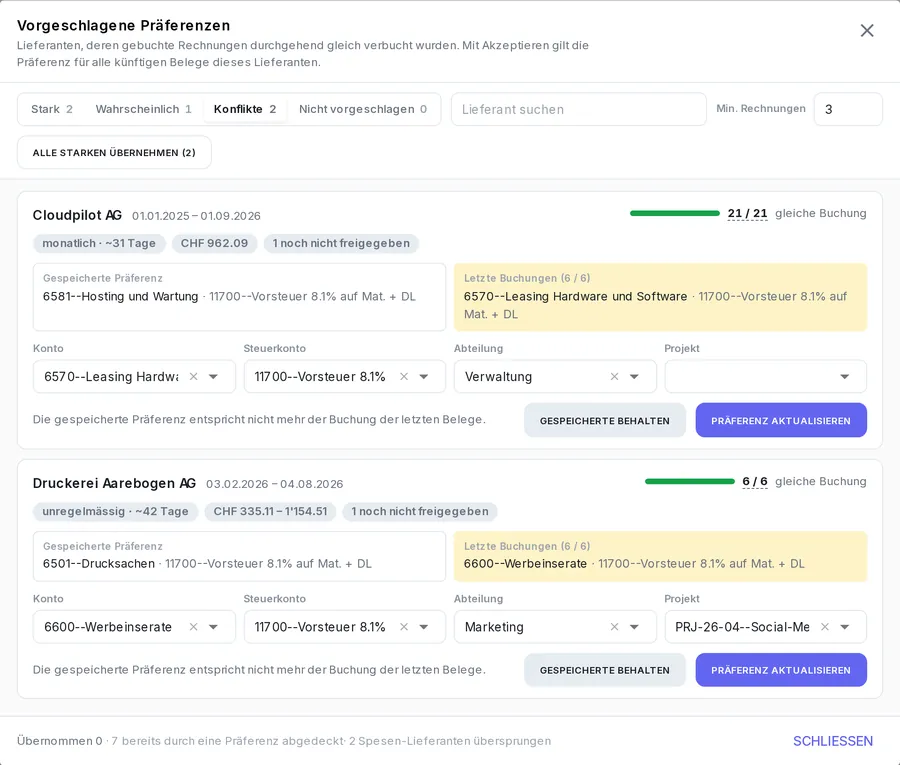The height and width of the screenshot is (765, 900).
Task: Open Konto dropdown for Cloudpilot AG
Action: click(x=214, y=376)
